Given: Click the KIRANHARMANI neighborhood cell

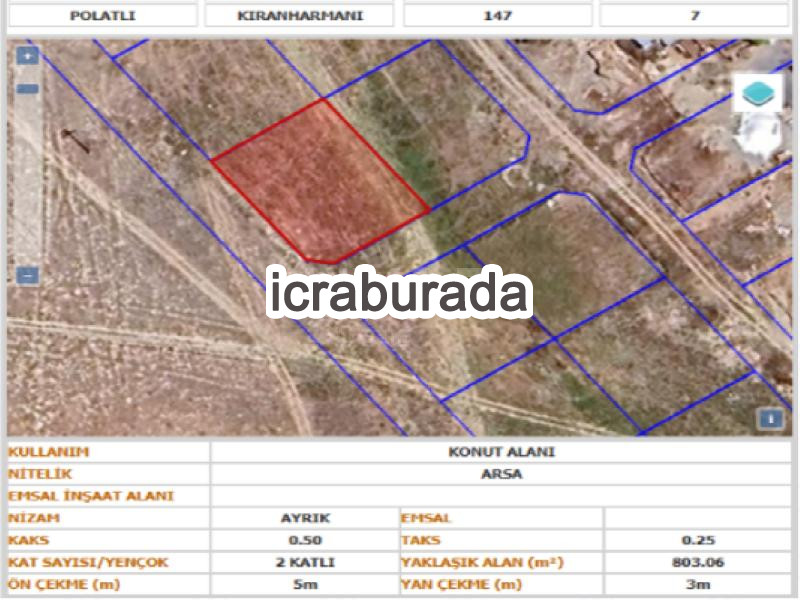Looking at the screenshot, I should coord(299,15).
